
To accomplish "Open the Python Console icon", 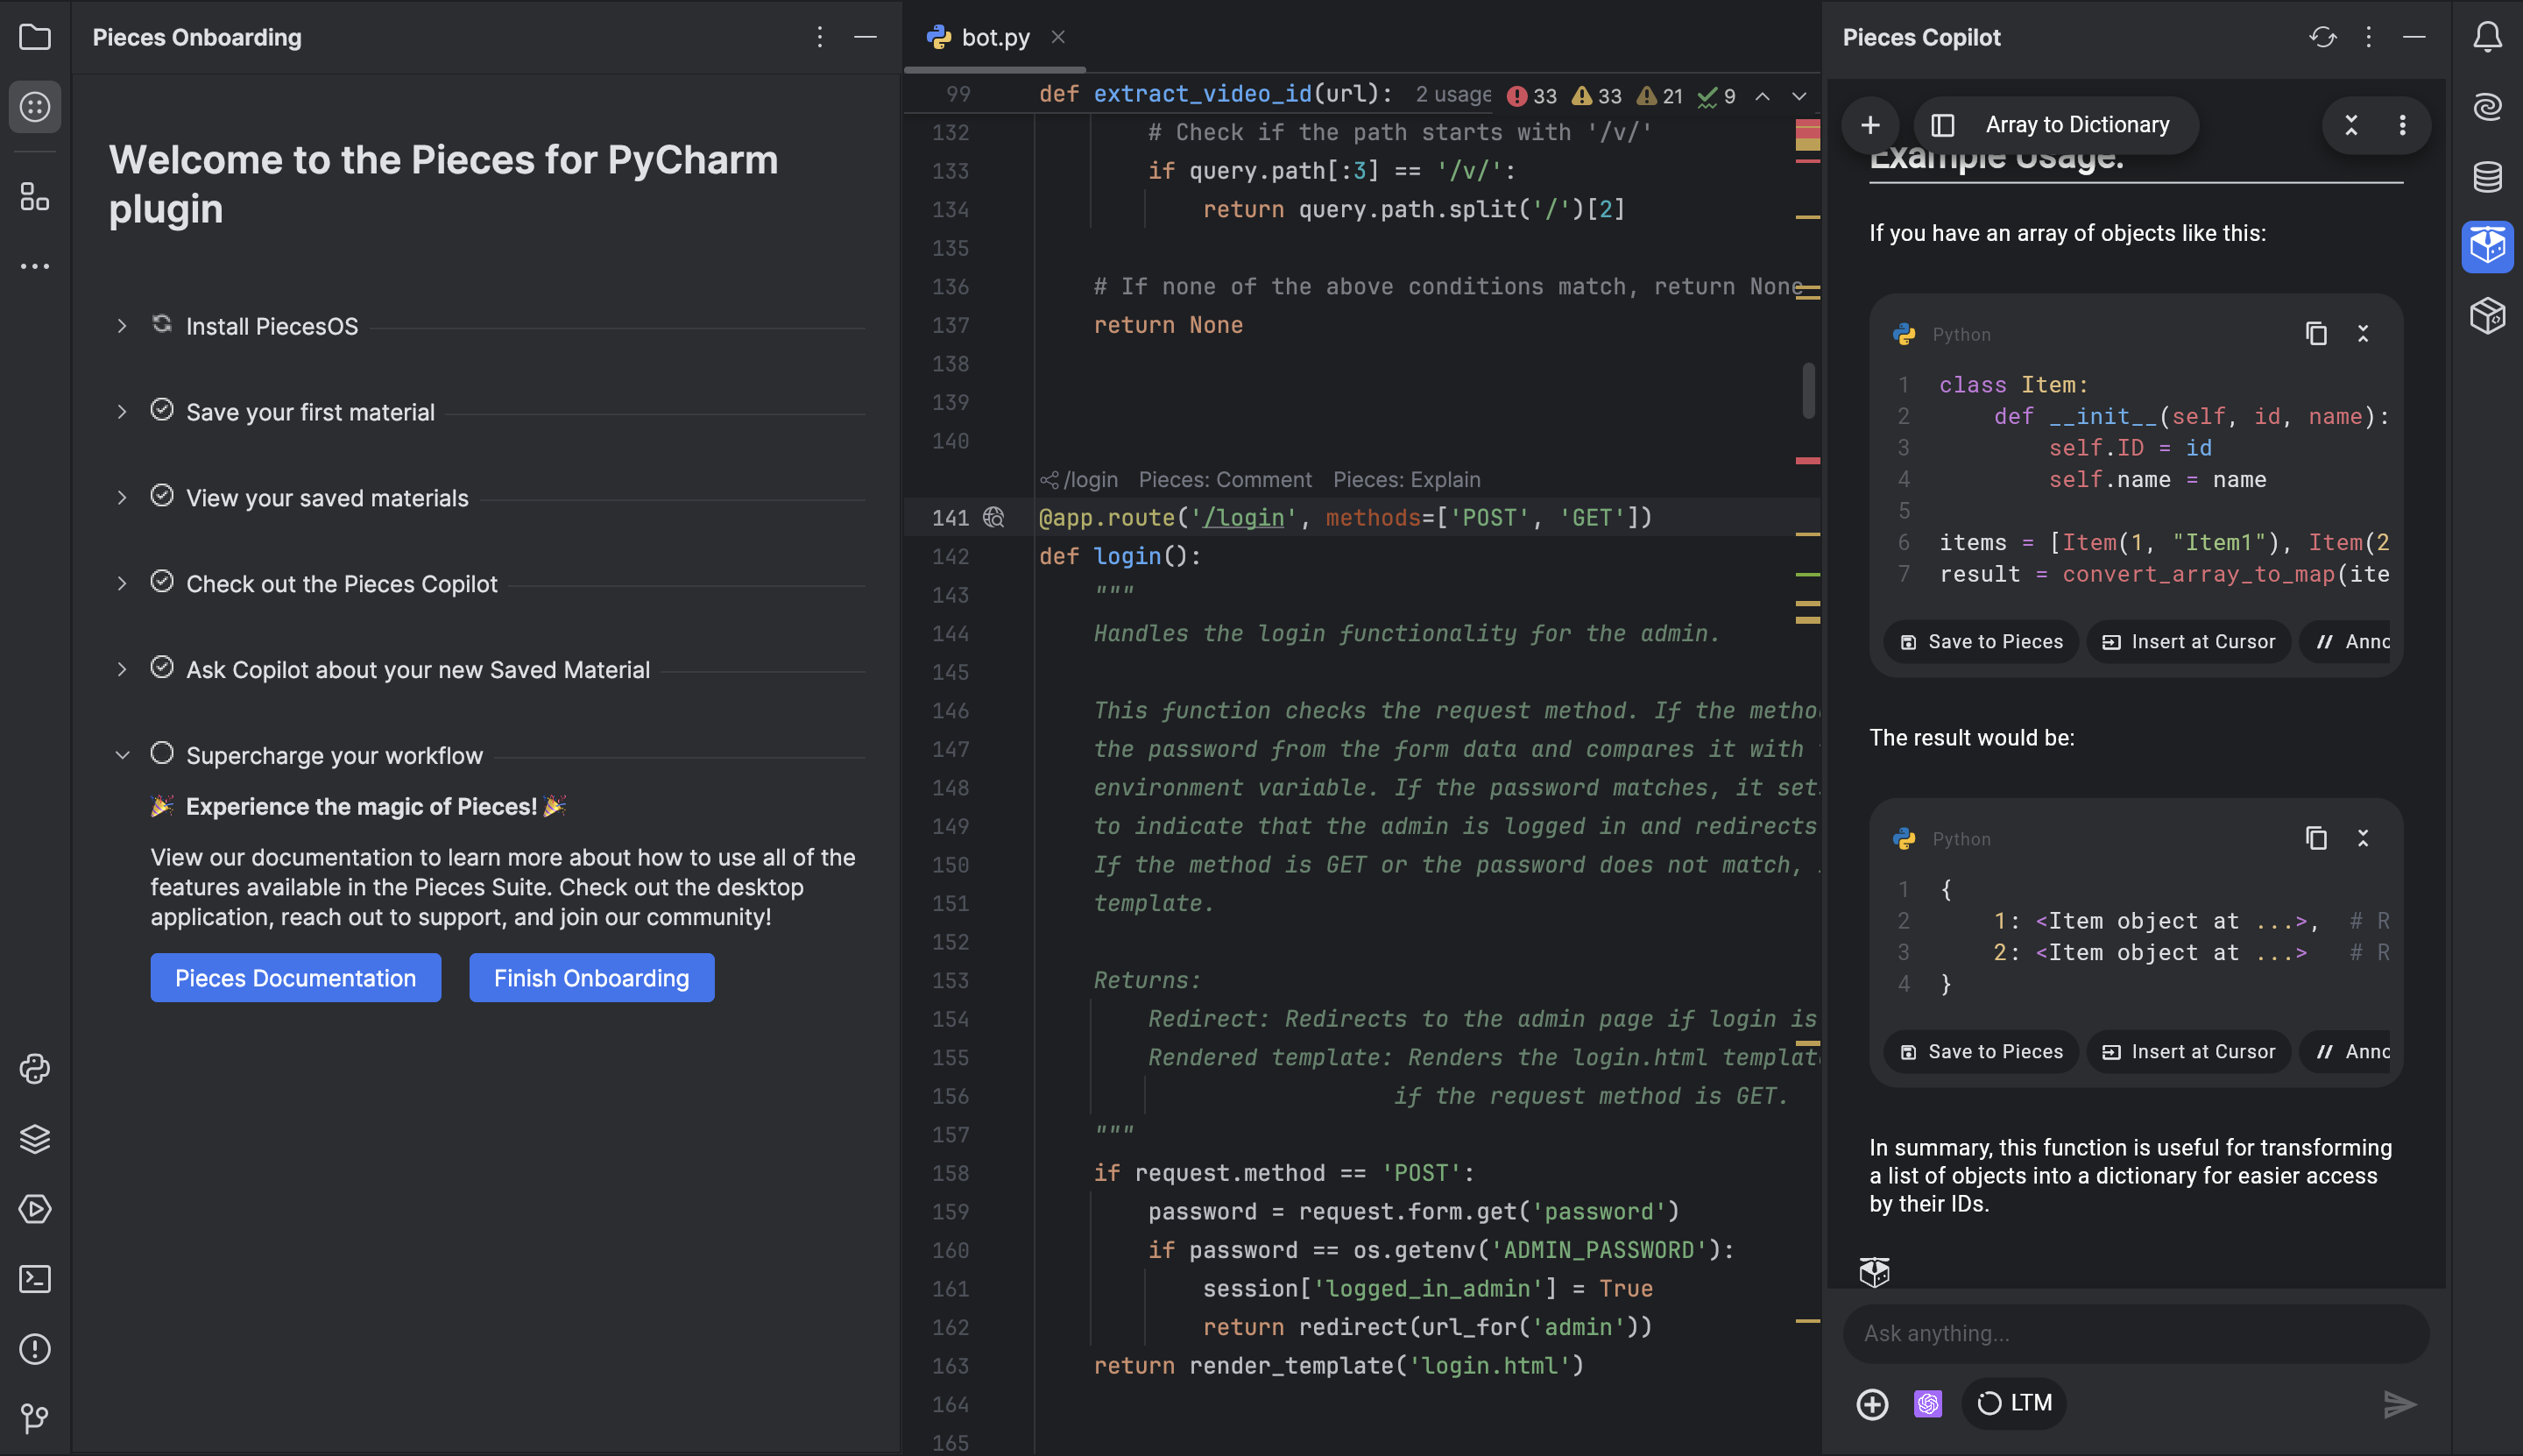I will pos(35,1069).
